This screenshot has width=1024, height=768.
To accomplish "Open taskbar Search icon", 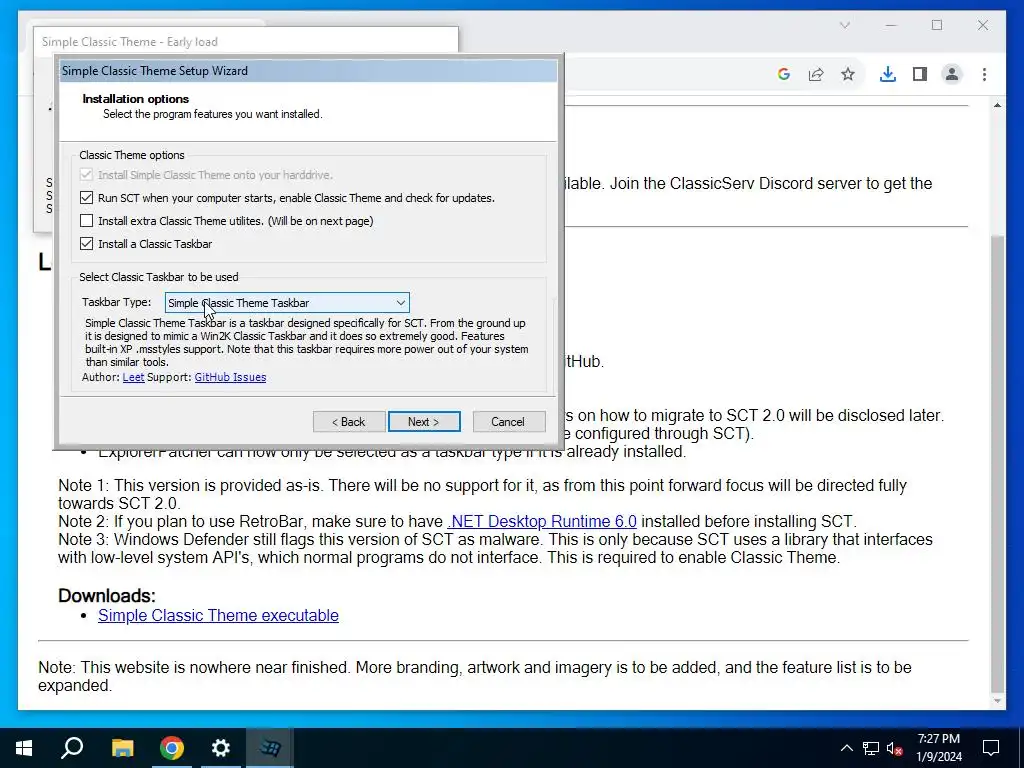I will [x=72, y=748].
